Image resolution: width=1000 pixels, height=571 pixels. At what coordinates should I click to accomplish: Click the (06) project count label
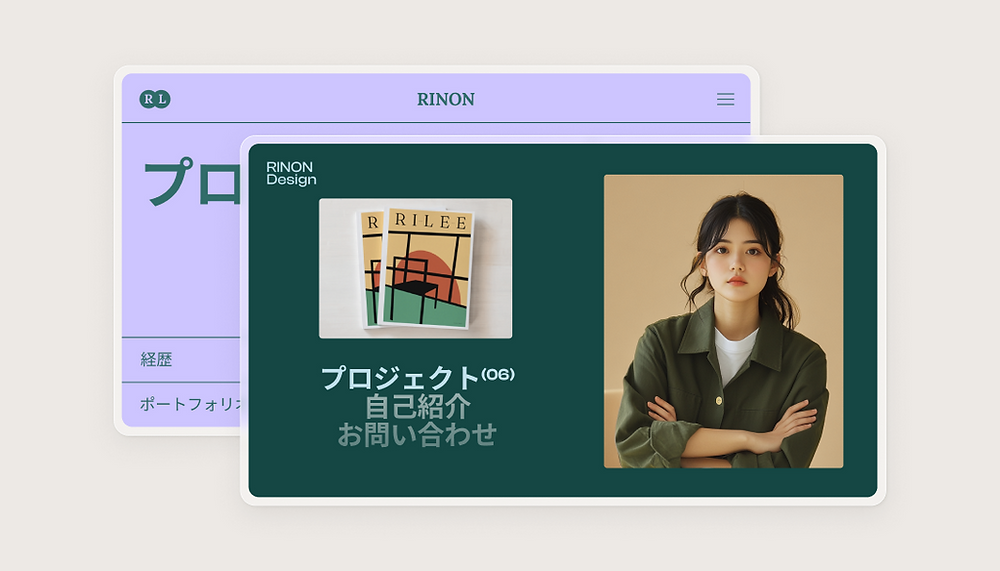pos(498,374)
